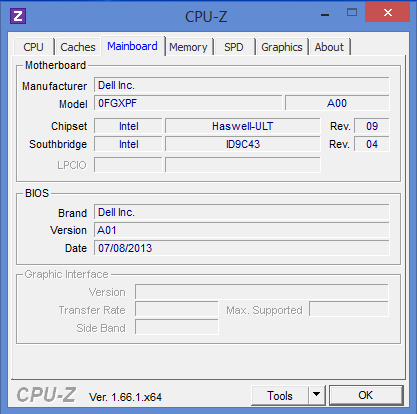
Task: Click the OK button
Action: point(366,395)
